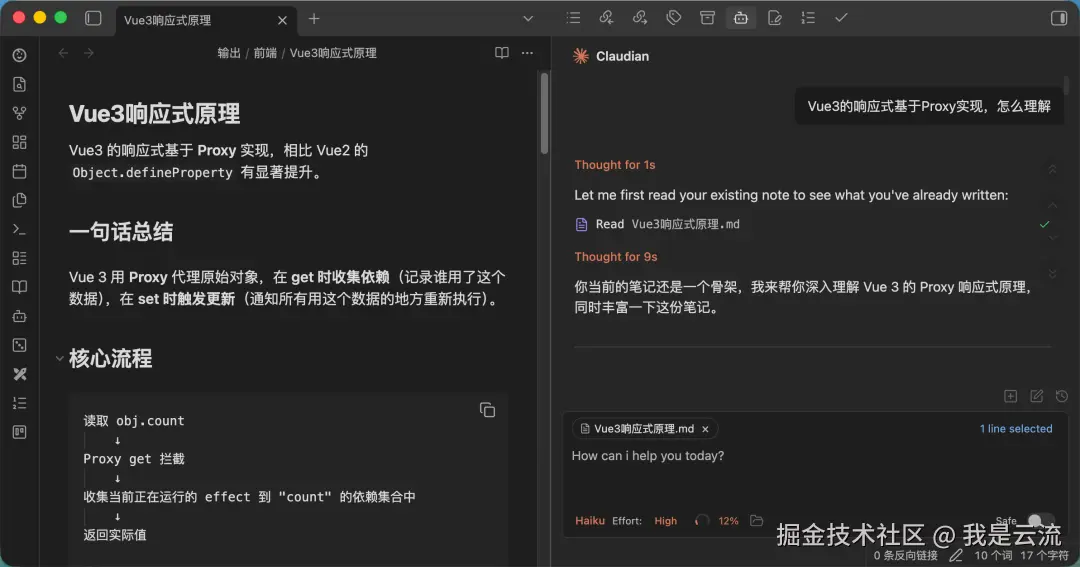The image size is (1080, 567).
Task: Click the 10 个词 word count
Action: (993, 555)
